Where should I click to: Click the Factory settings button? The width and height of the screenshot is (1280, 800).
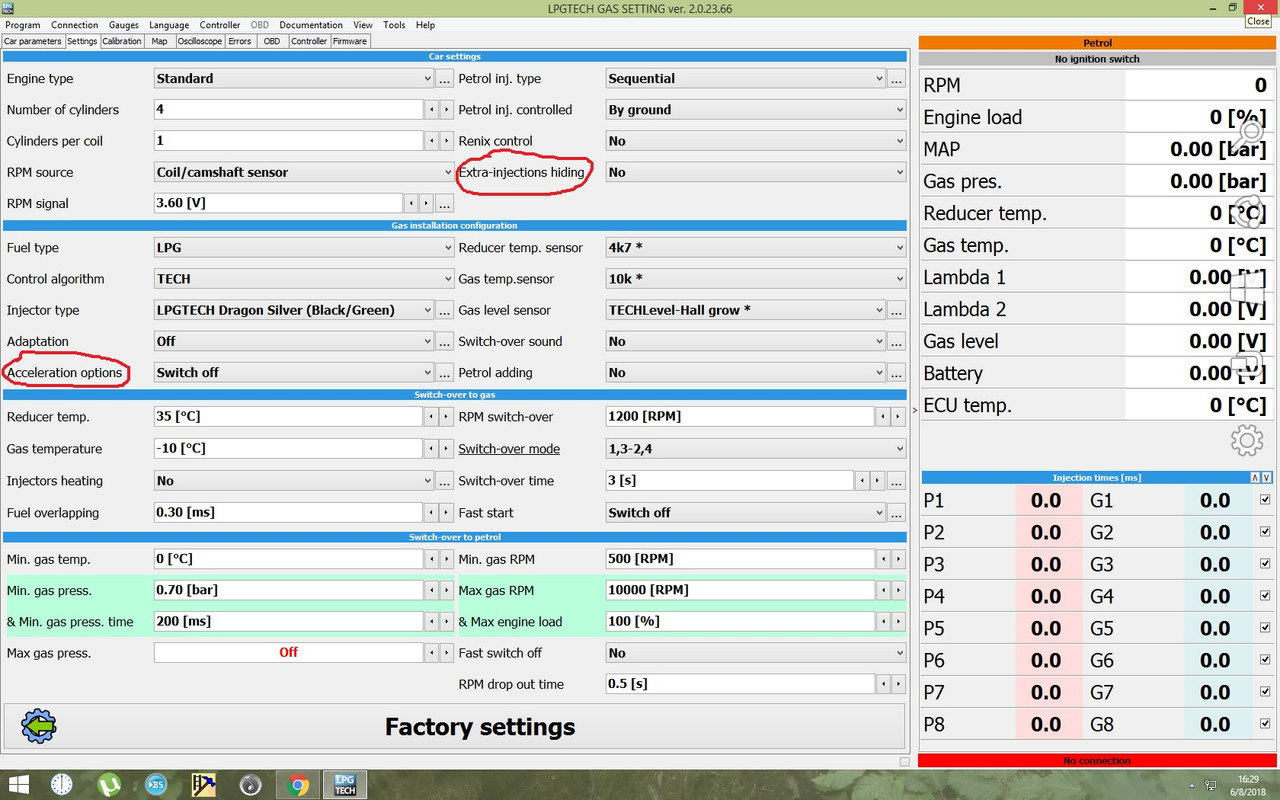tap(454, 726)
